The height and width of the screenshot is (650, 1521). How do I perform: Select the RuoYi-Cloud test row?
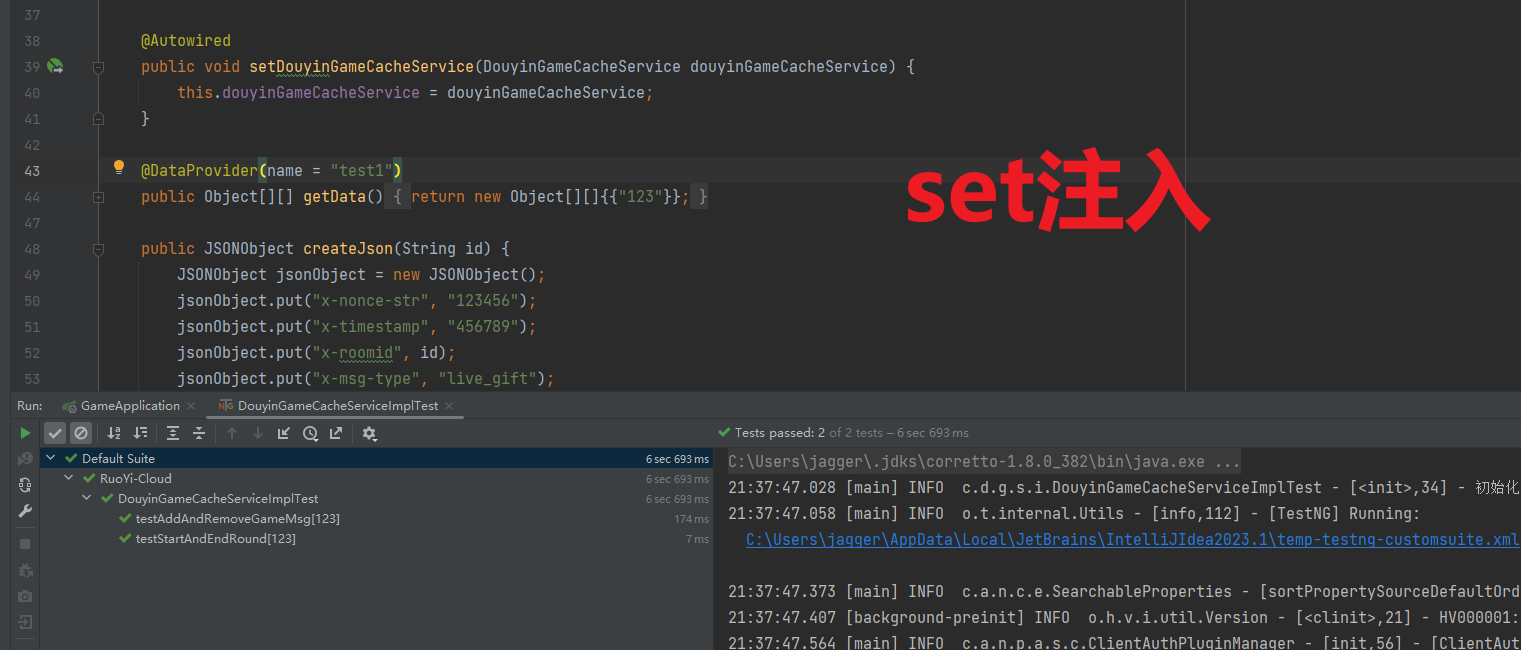pyautogui.click(x=377, y=478)
